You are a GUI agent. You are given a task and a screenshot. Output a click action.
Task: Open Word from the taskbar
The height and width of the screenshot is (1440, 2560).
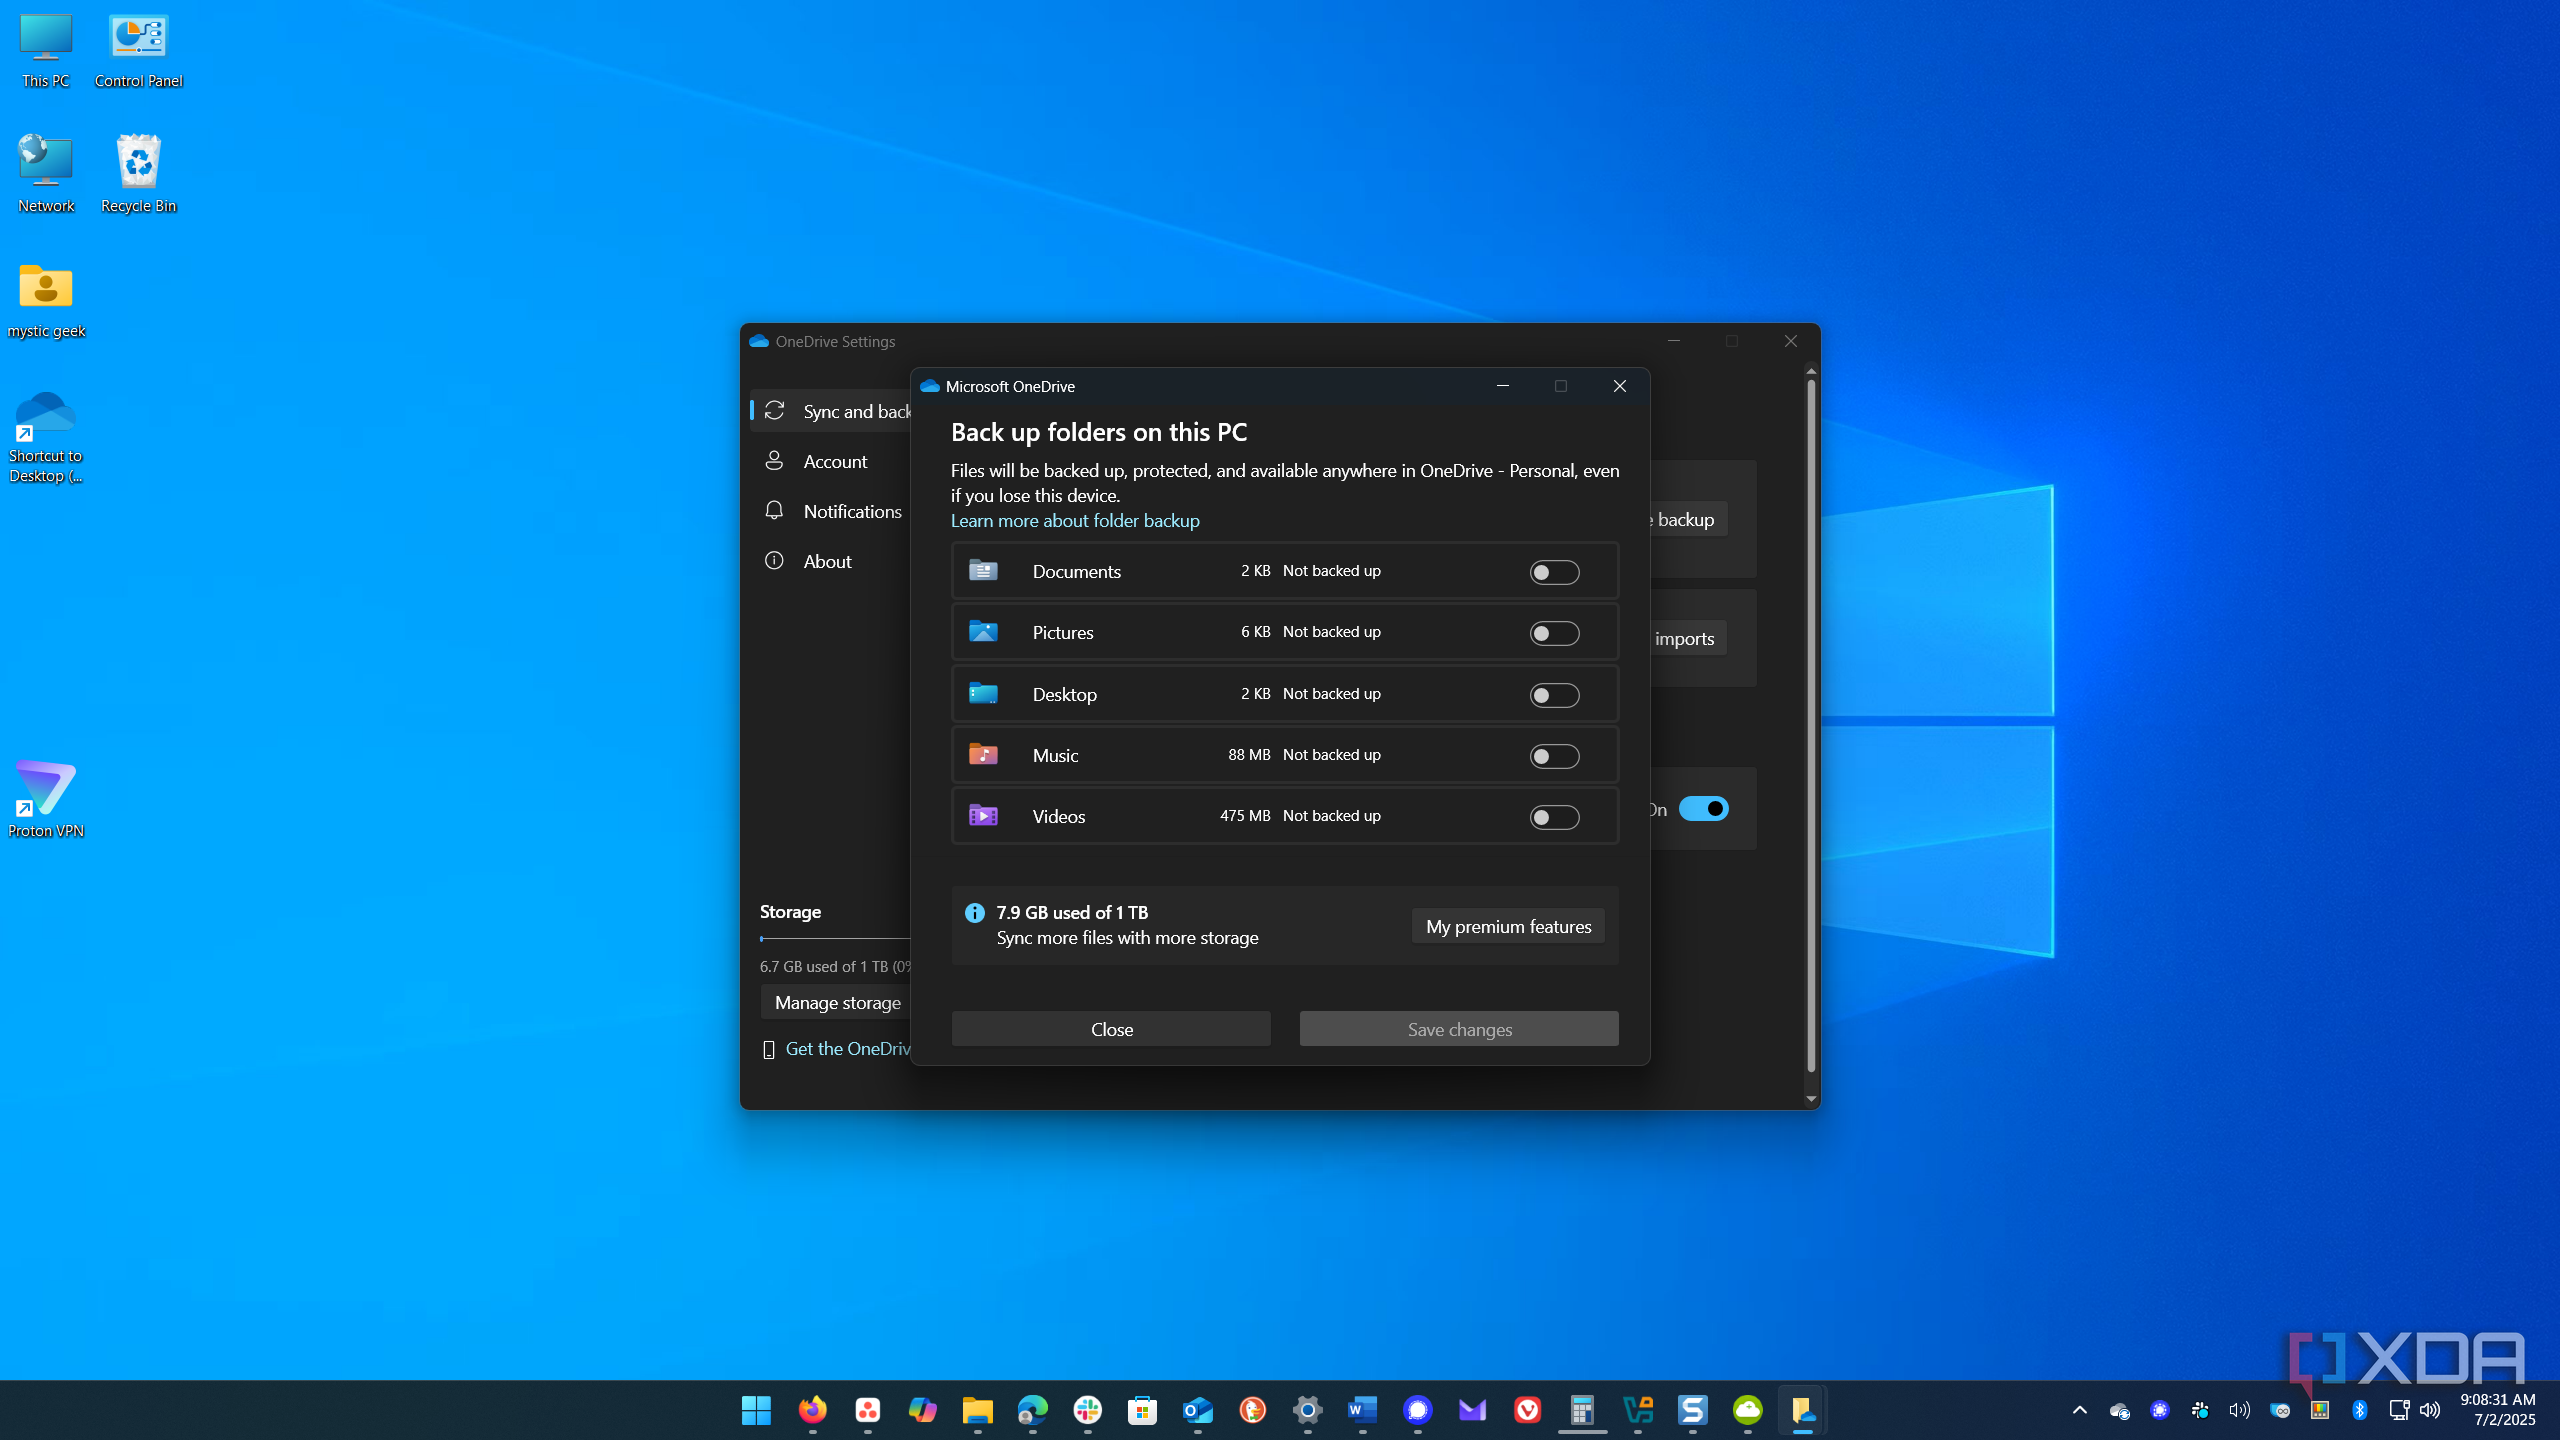click(1362, 1410)
